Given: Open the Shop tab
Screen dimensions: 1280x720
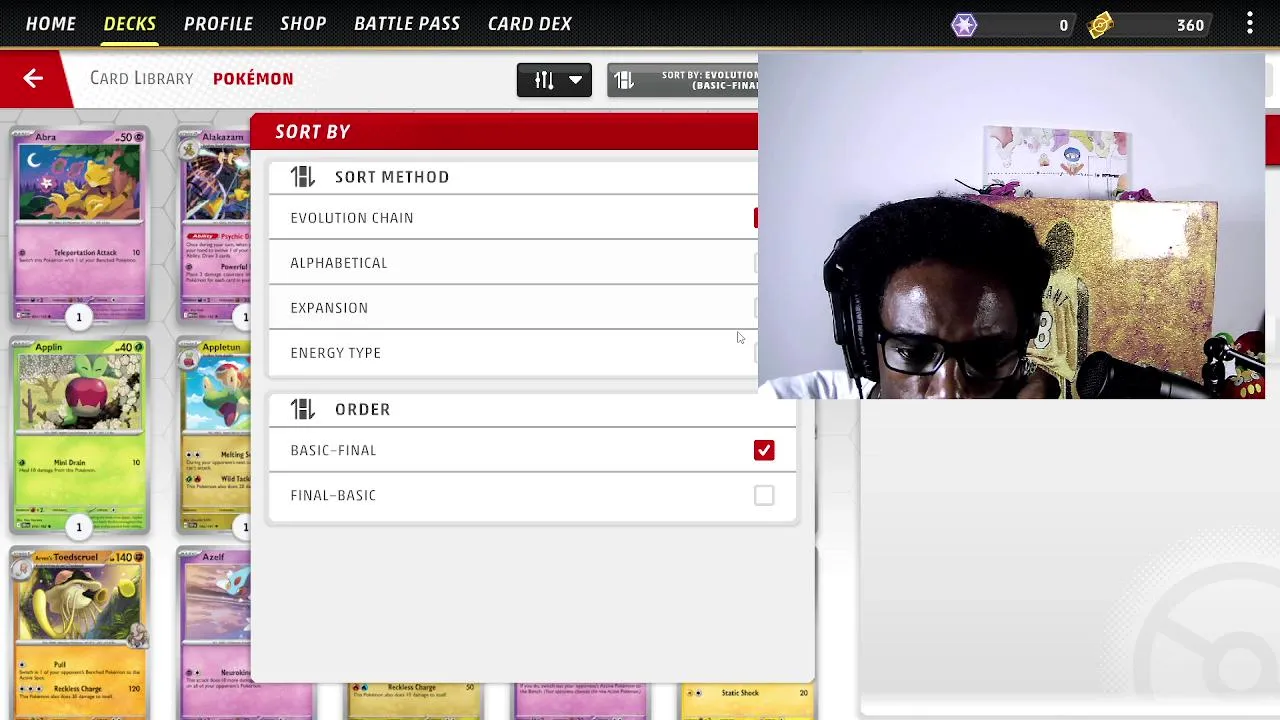Looking at the screenshot, I should 303,23.
